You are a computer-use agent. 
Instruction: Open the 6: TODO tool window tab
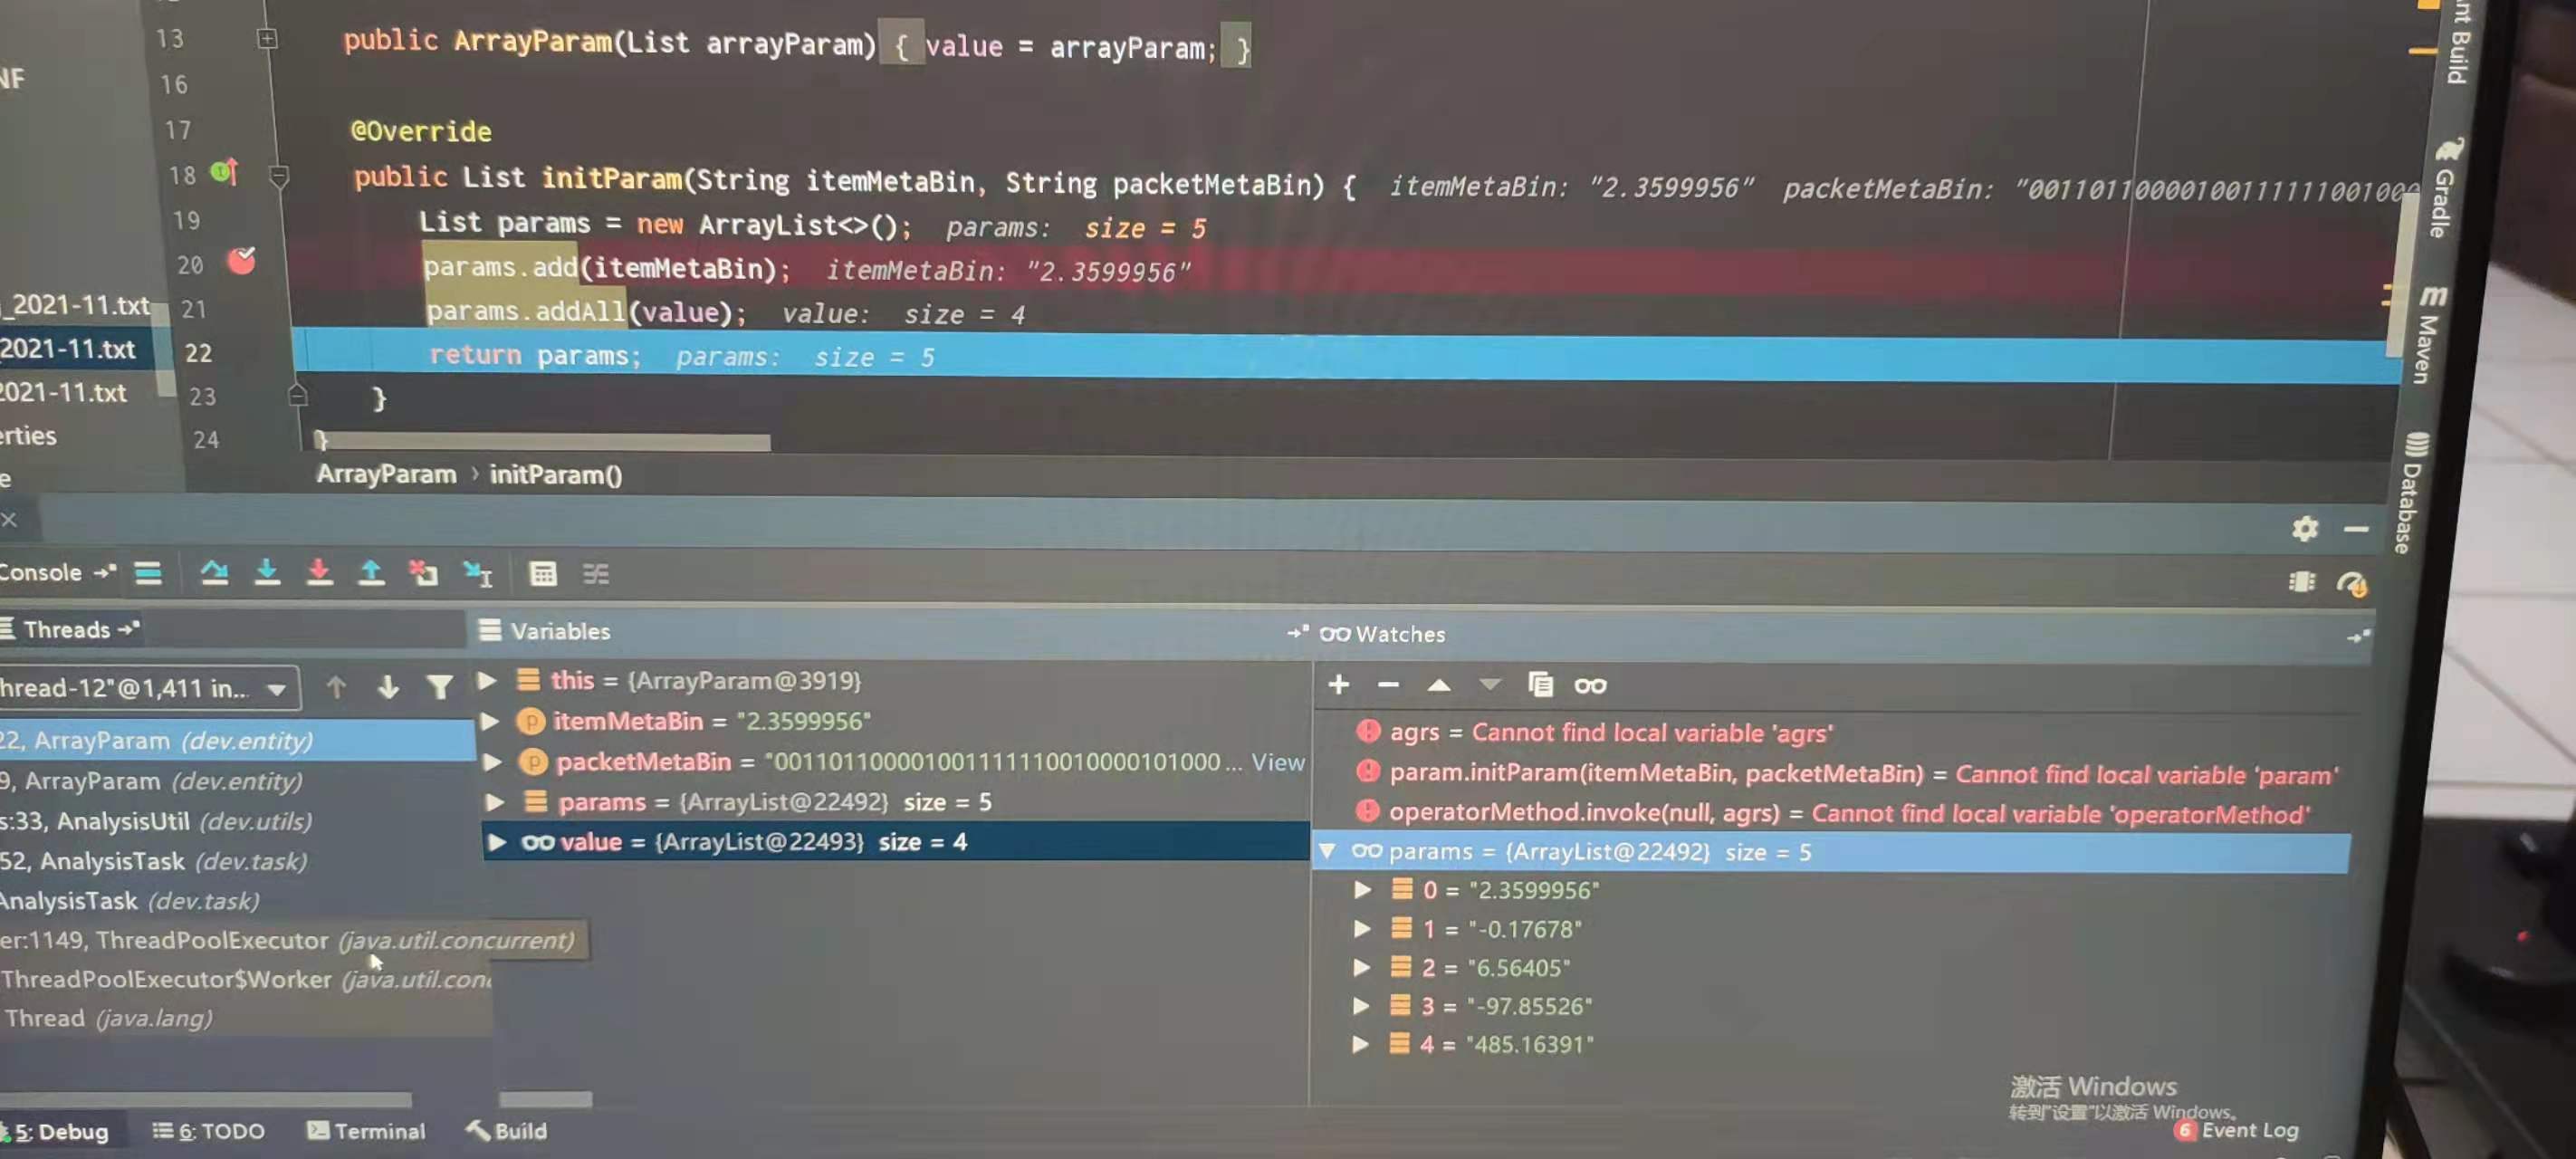click(x=209, y=1131)
